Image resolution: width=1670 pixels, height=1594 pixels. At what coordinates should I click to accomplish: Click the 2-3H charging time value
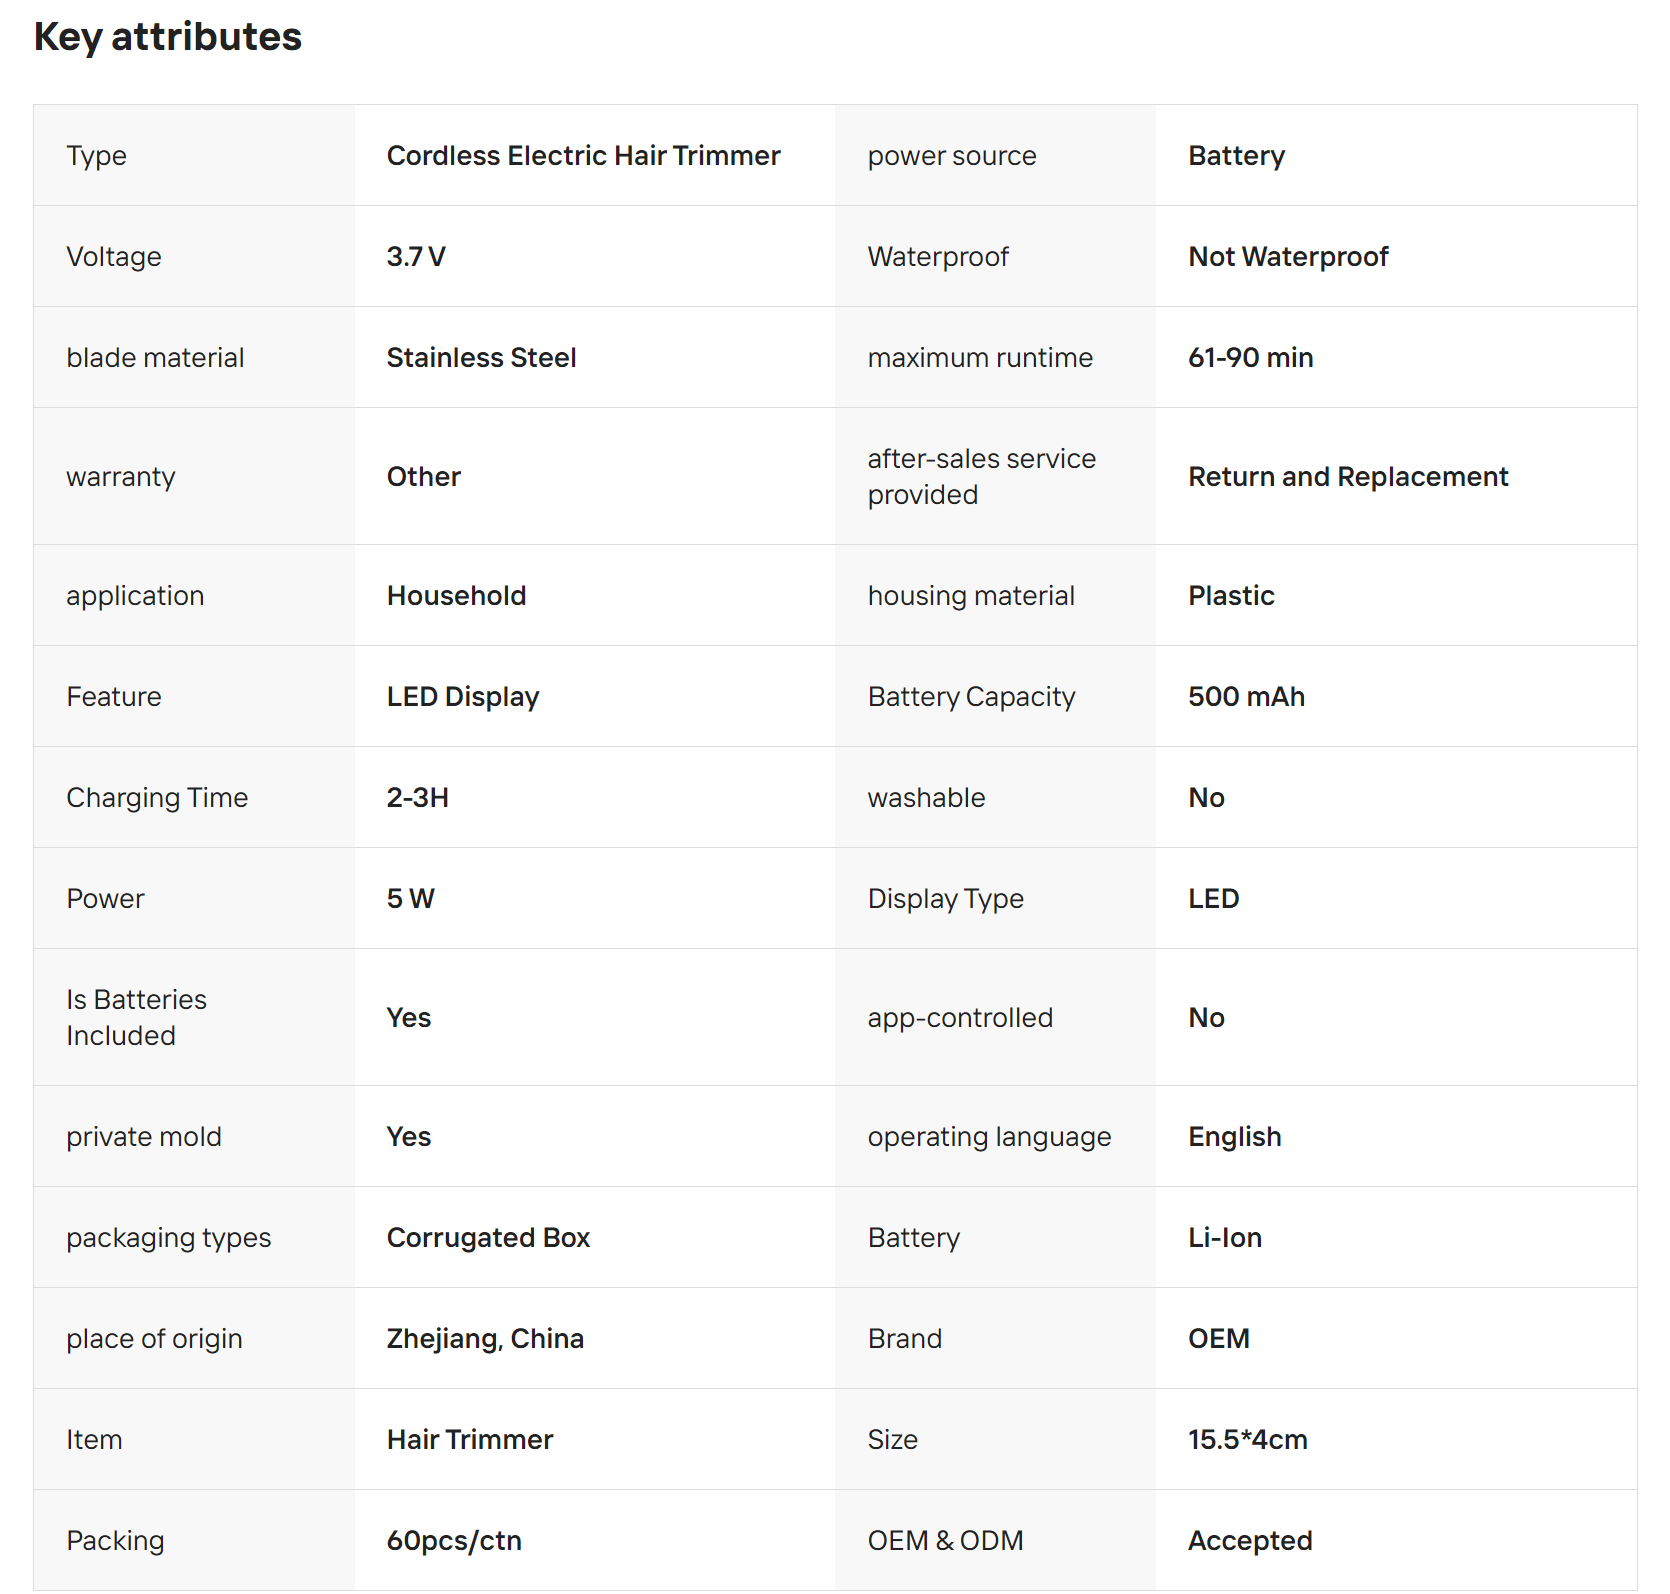coord(417,798)
